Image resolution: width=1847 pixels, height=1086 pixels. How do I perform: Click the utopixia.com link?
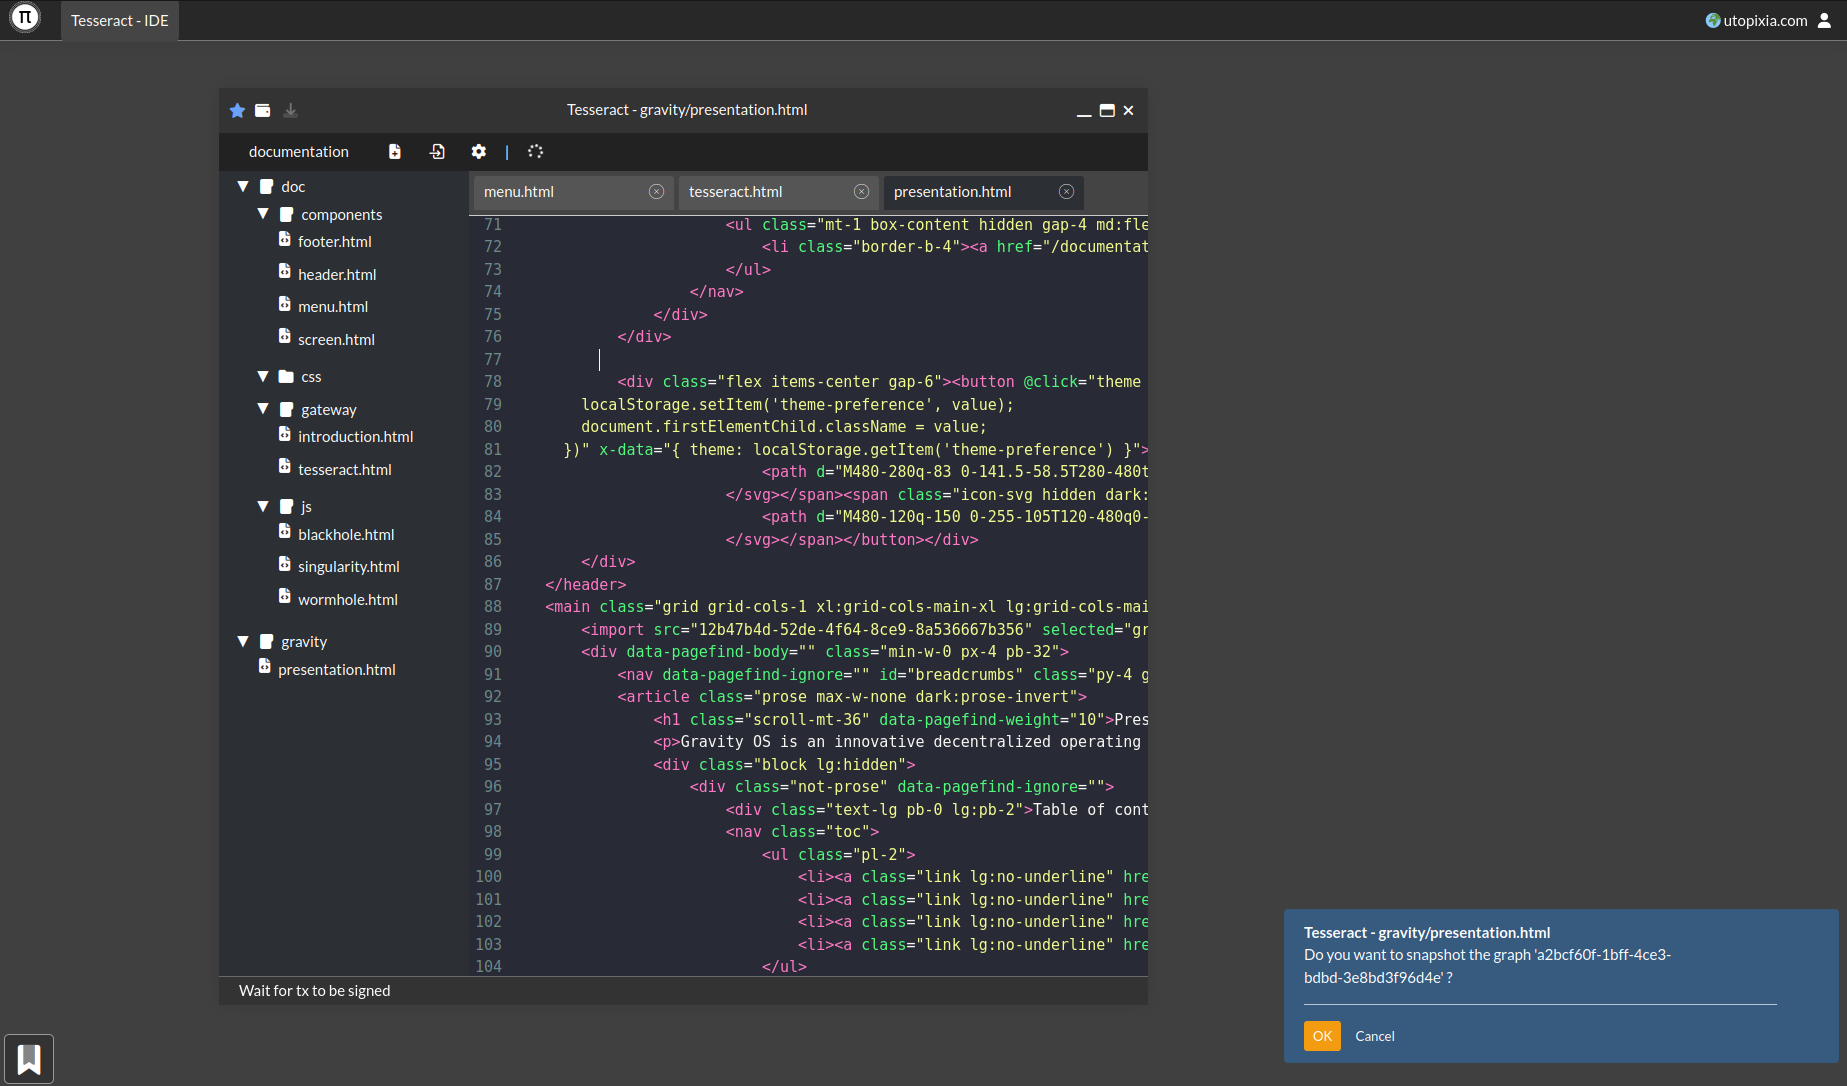(x=1765, y=20)
